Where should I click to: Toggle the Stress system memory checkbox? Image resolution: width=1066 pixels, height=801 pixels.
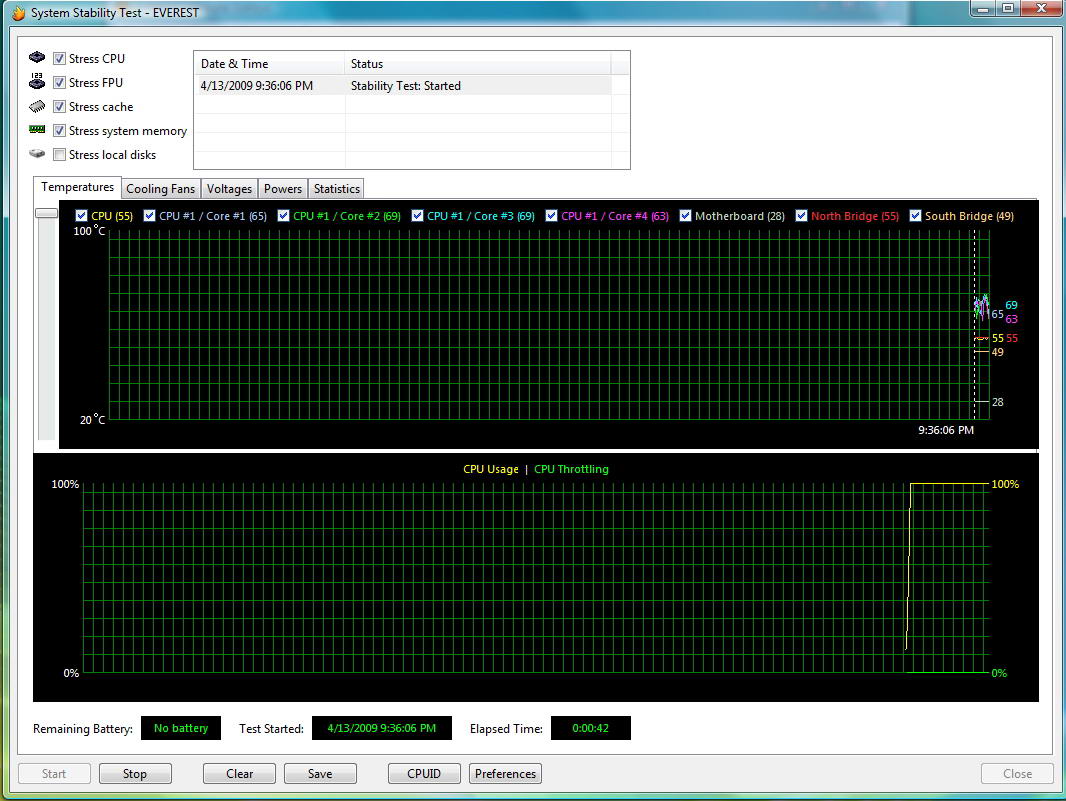(59, 131)
